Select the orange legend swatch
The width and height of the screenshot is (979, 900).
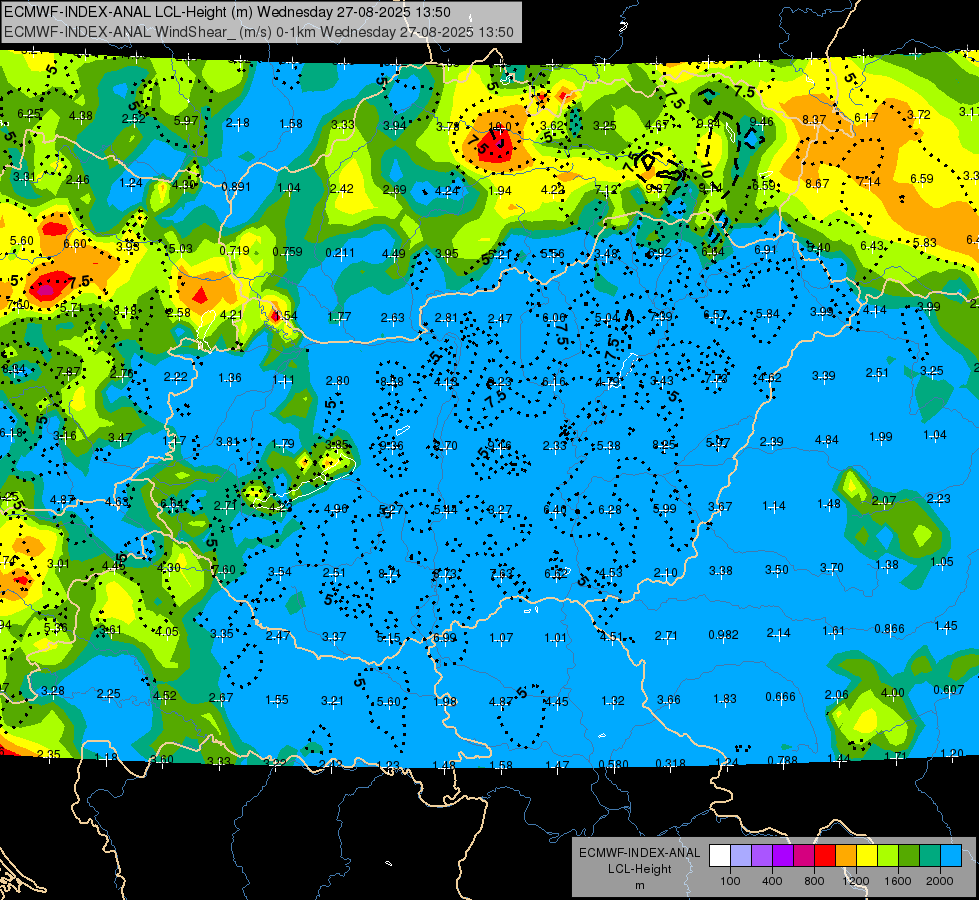(846, 856)
